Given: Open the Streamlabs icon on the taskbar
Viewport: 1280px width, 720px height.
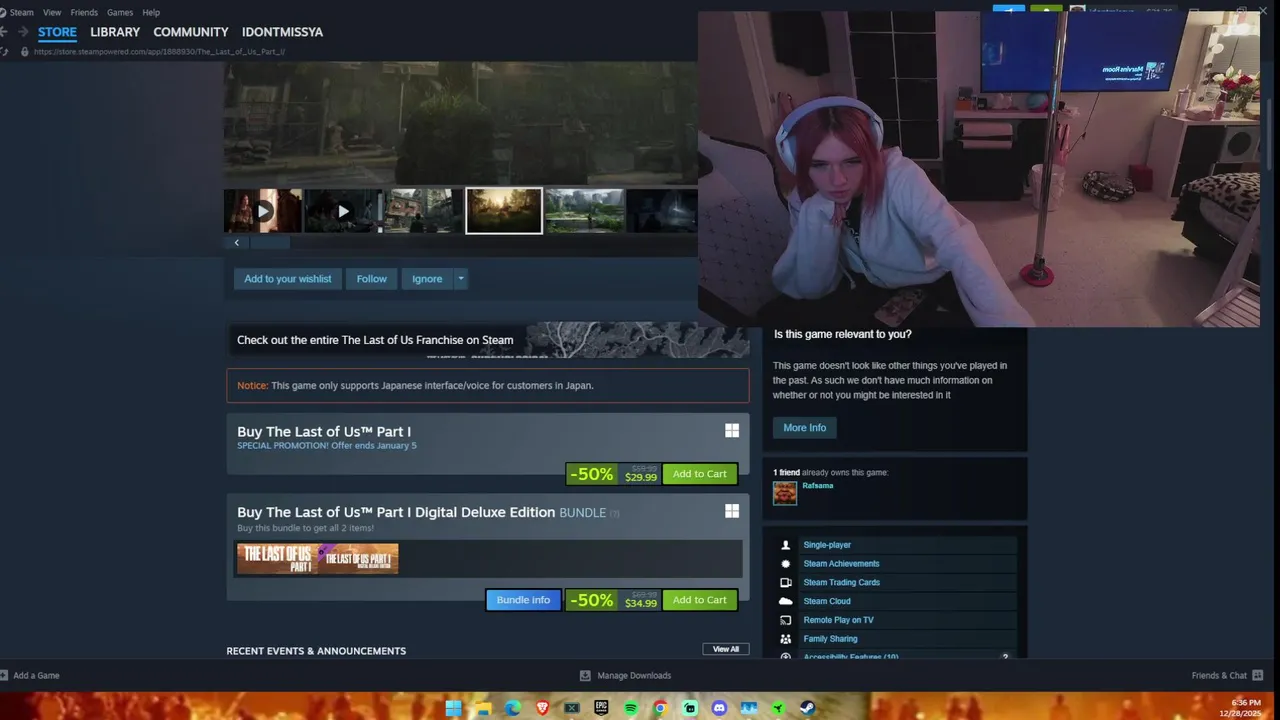Looking at the screenshot, I should click(x=690, y=708).
